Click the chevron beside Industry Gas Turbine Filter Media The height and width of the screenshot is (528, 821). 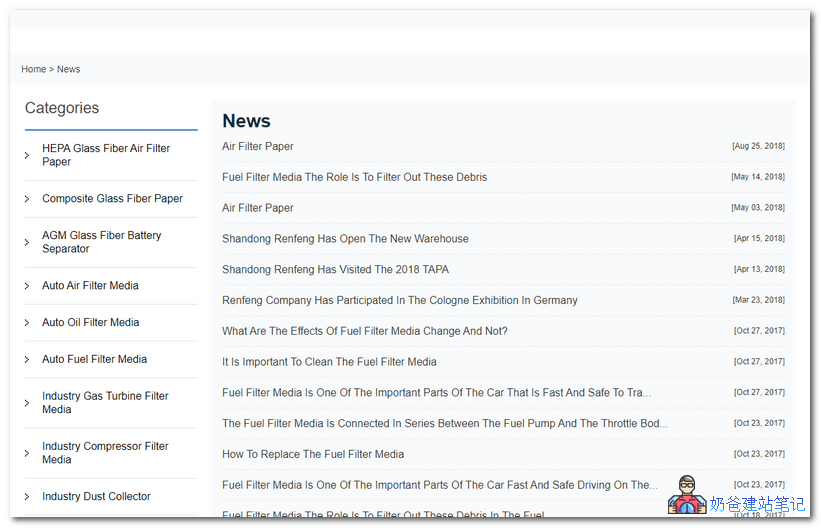click(x=27, y=403)
